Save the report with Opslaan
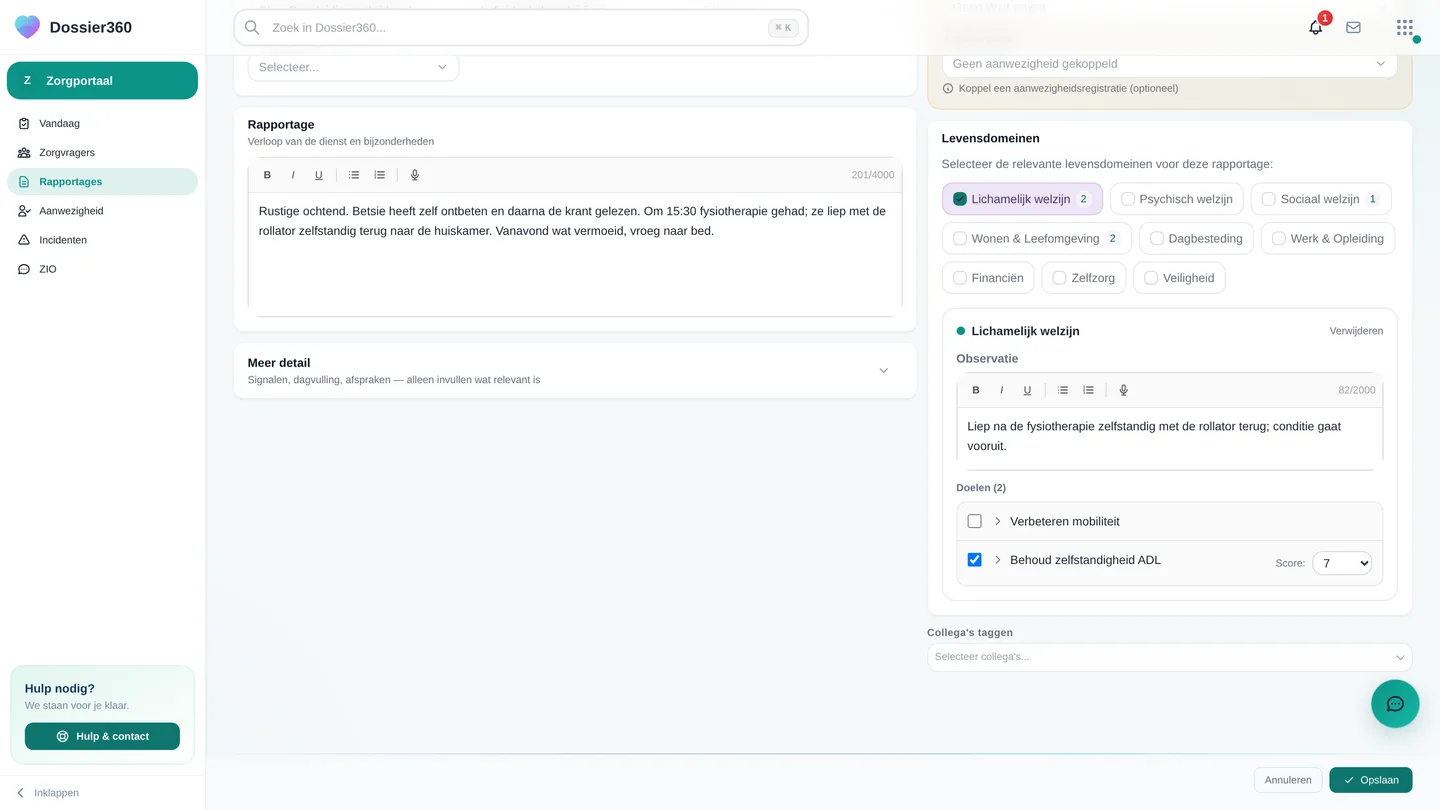 pyautogui.click(x=1370, y=780)
